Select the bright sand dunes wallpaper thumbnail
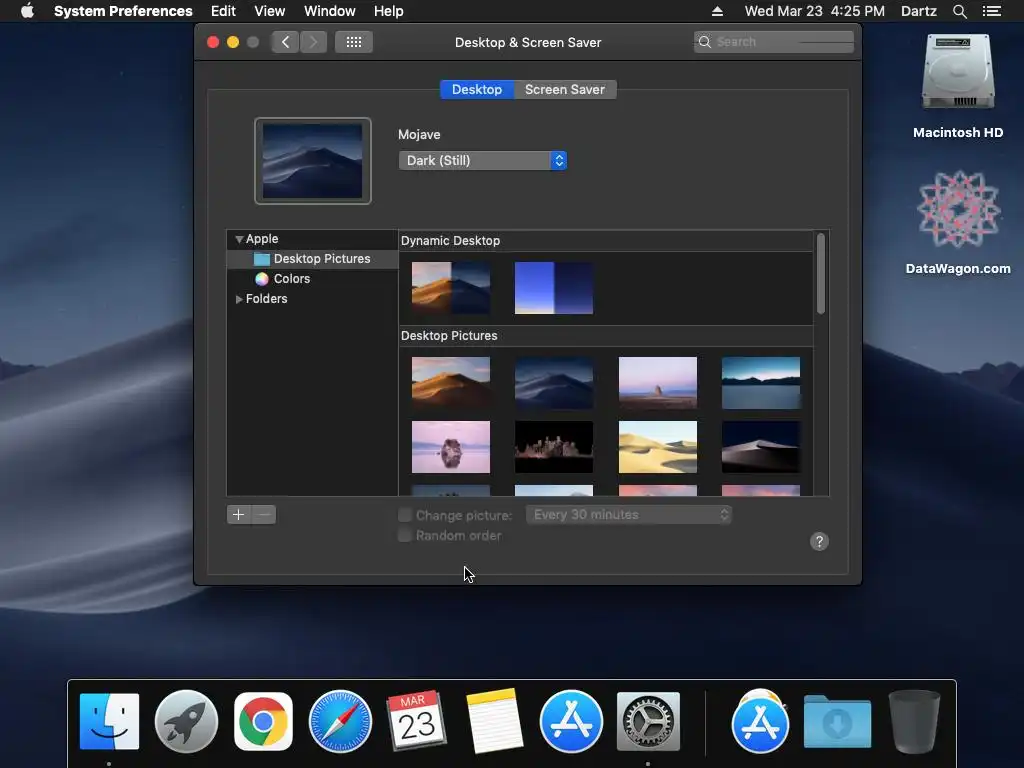Screen dimensions: 1024x768 click(x=658, y=447)
